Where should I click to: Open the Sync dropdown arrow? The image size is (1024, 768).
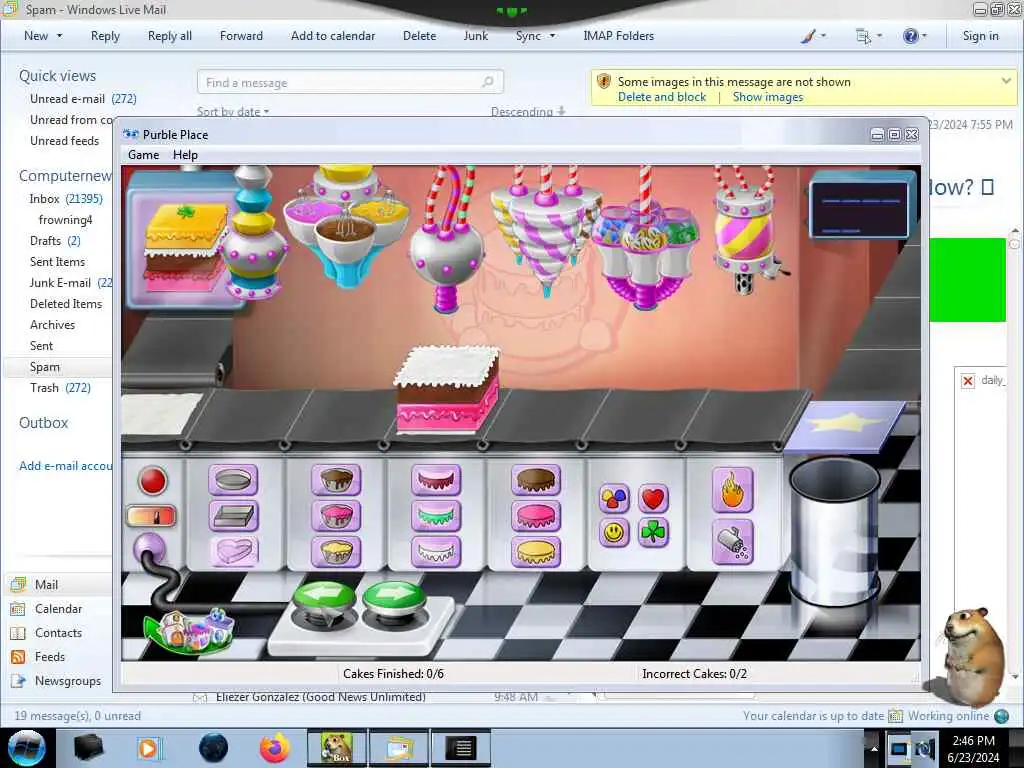(552, 36)
